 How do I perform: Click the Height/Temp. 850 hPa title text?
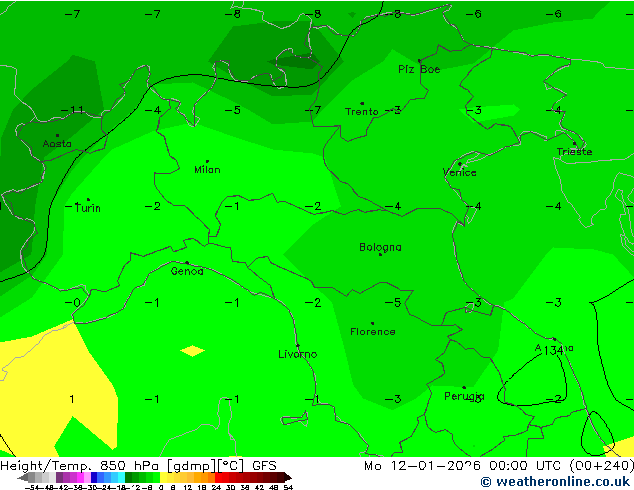point(79,466)
